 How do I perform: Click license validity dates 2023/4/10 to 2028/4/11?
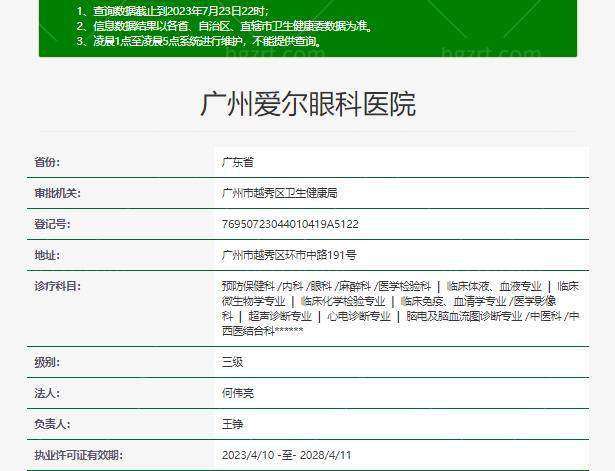286,455
